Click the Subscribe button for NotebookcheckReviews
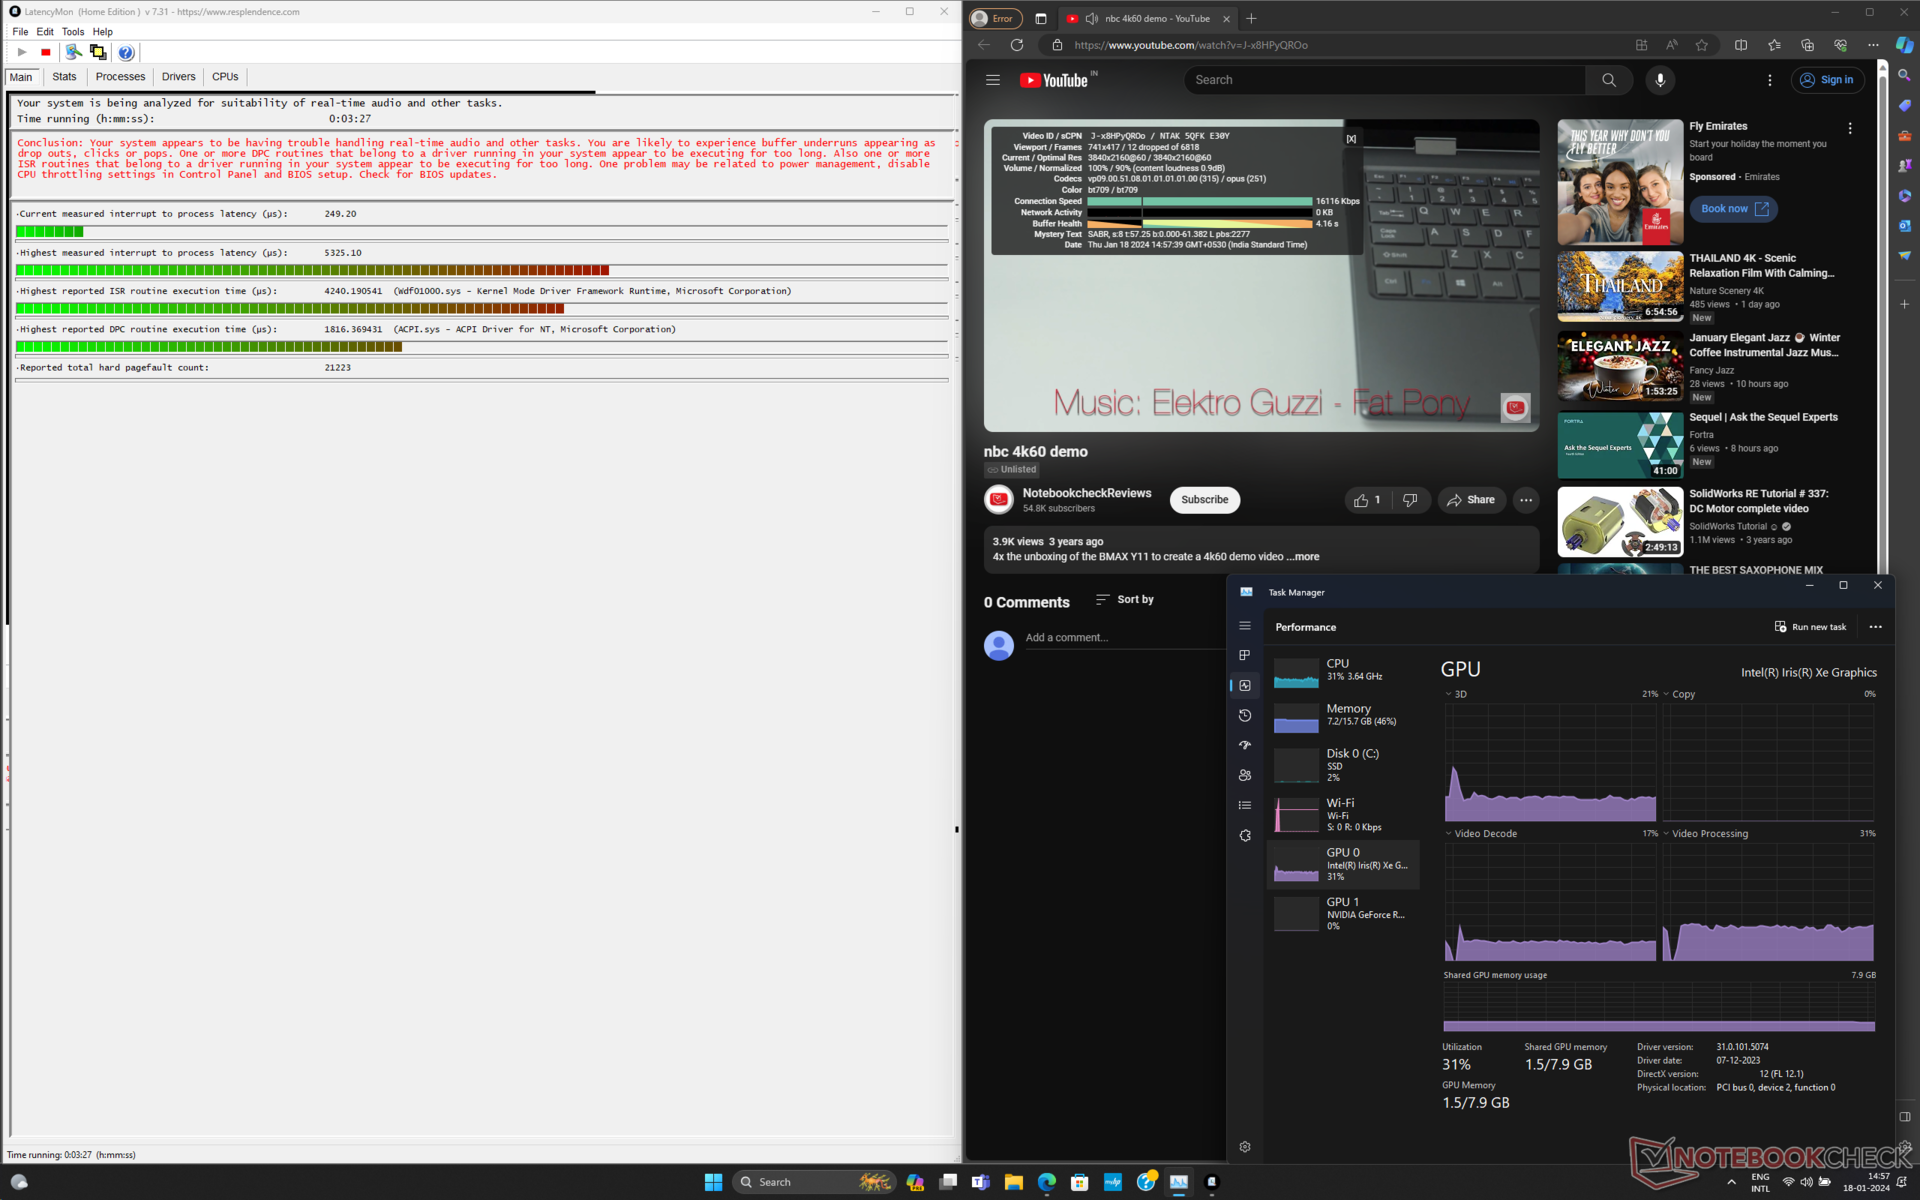 (x=1204, y=500)
